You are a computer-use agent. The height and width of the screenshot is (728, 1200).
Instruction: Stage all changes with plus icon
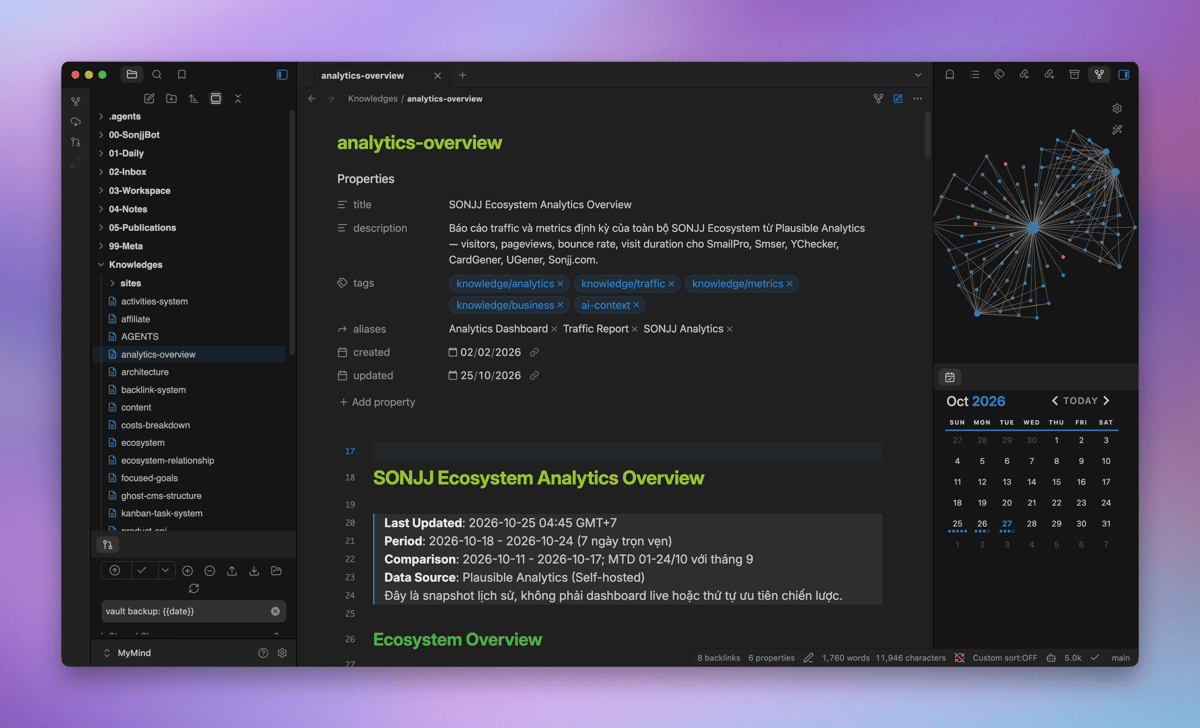[x=187, y=571]
